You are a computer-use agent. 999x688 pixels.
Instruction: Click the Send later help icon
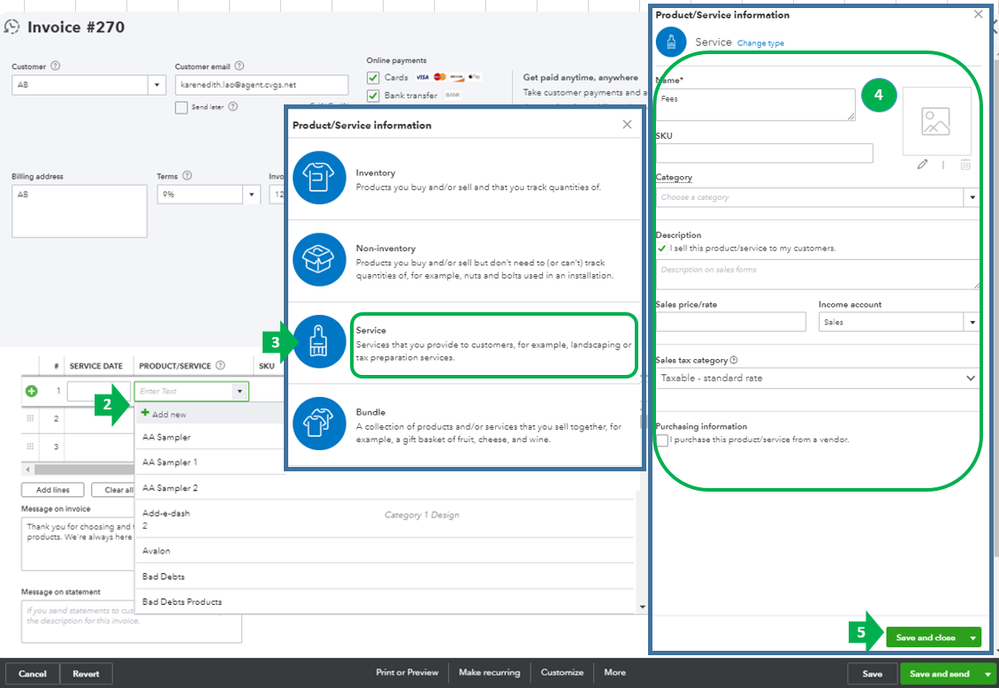click(233, 106)
